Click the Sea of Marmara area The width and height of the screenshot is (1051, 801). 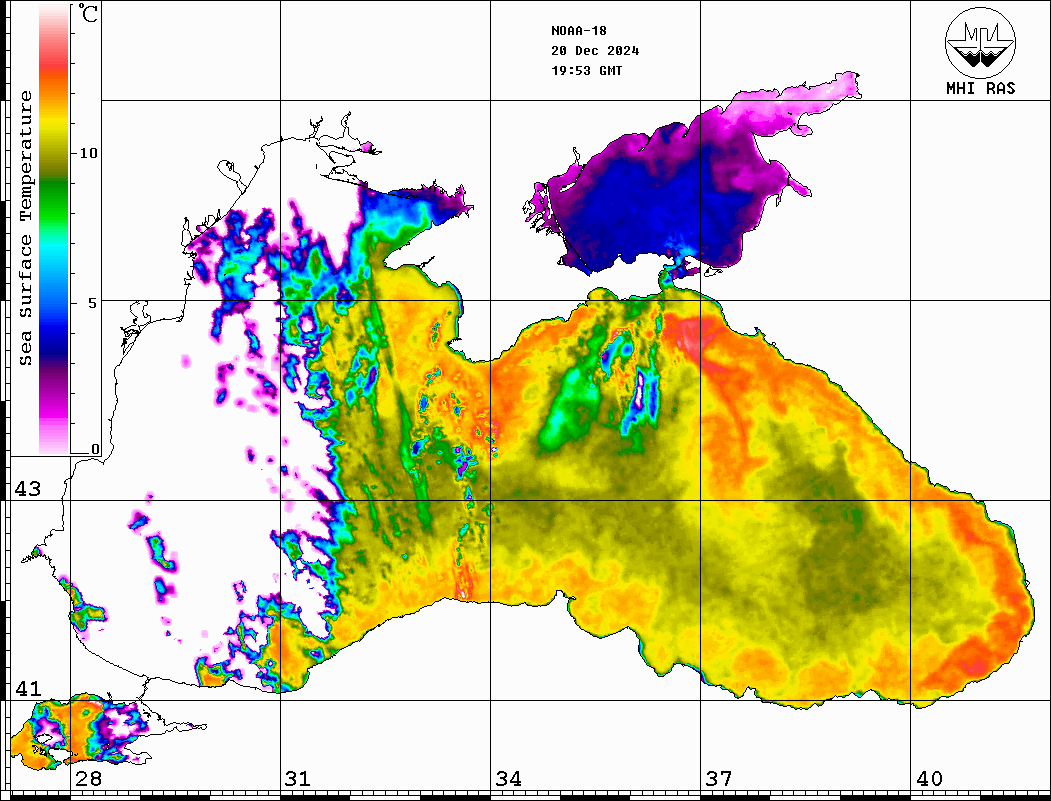coord(84,731)
